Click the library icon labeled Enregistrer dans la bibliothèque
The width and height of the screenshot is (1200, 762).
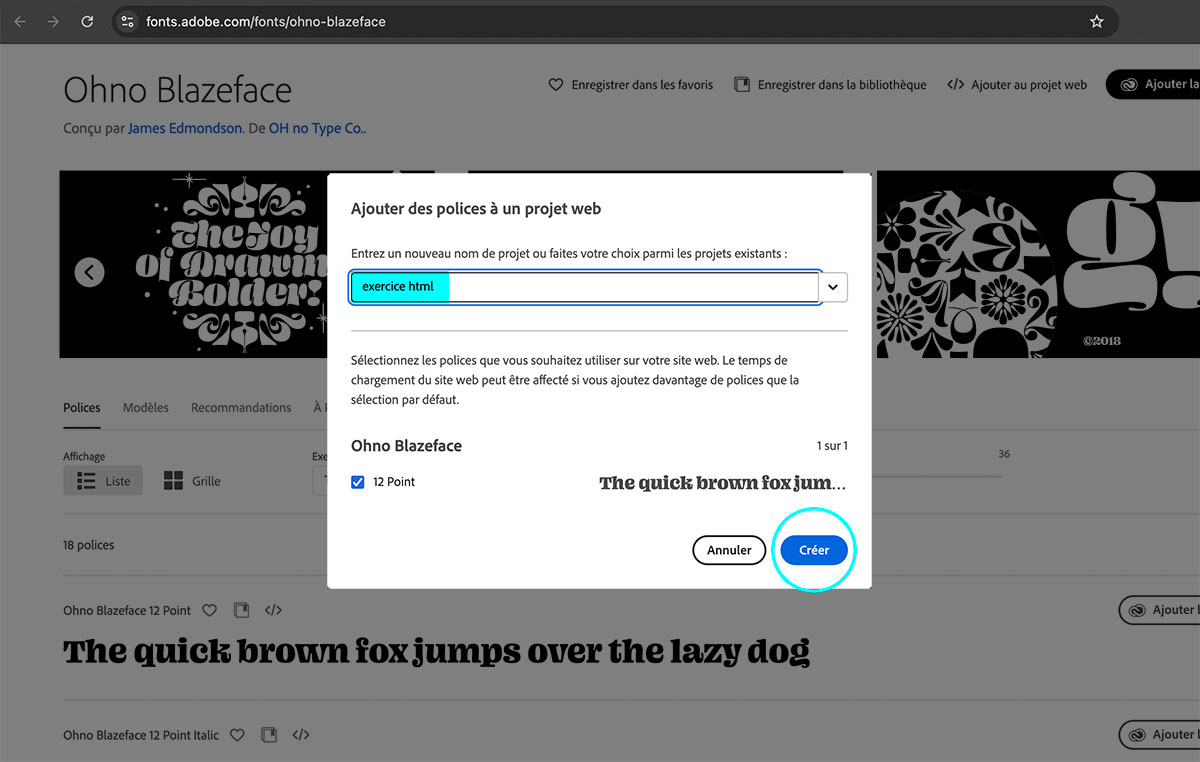742,85
